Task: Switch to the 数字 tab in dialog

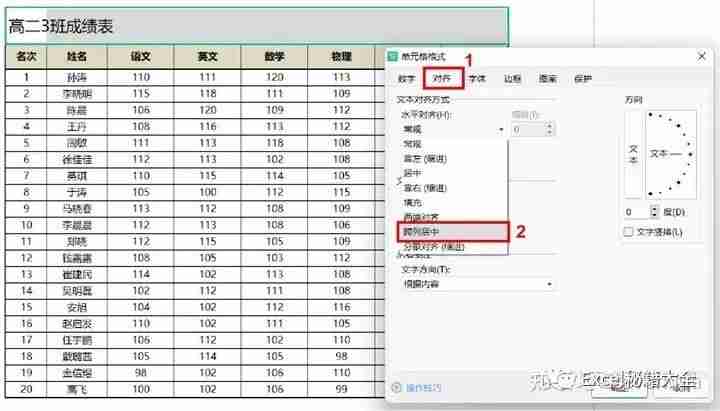Action: coord(406,79)
